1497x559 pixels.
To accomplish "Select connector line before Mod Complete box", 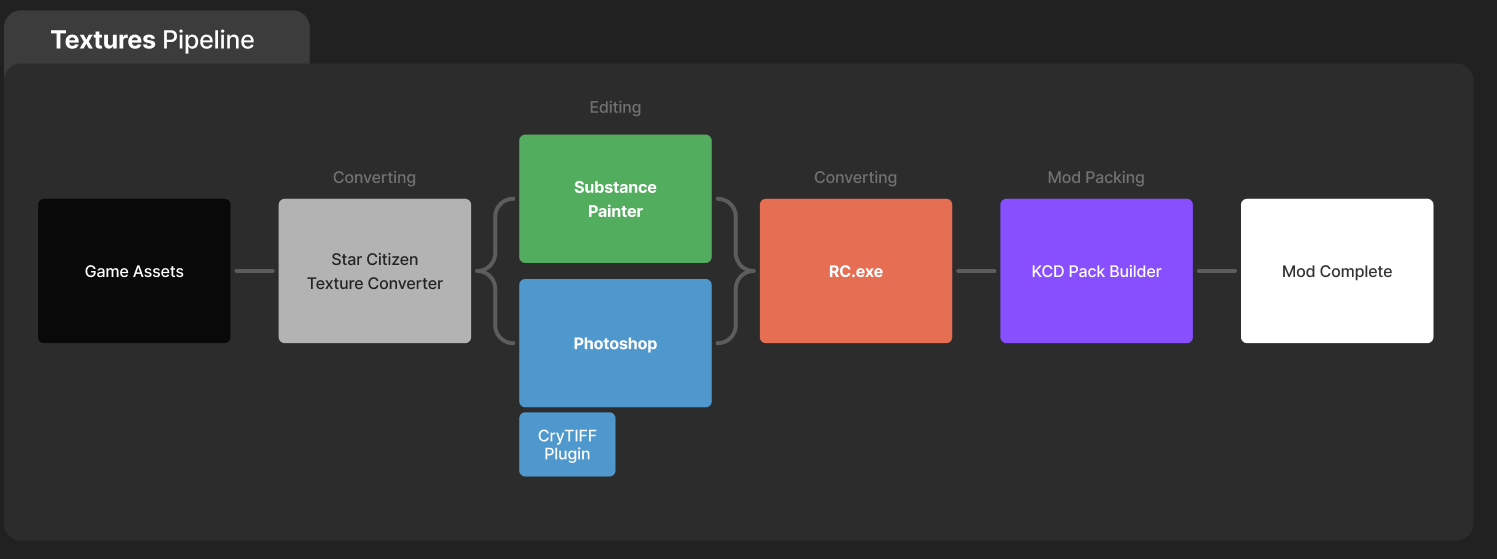I will 1217,271.
